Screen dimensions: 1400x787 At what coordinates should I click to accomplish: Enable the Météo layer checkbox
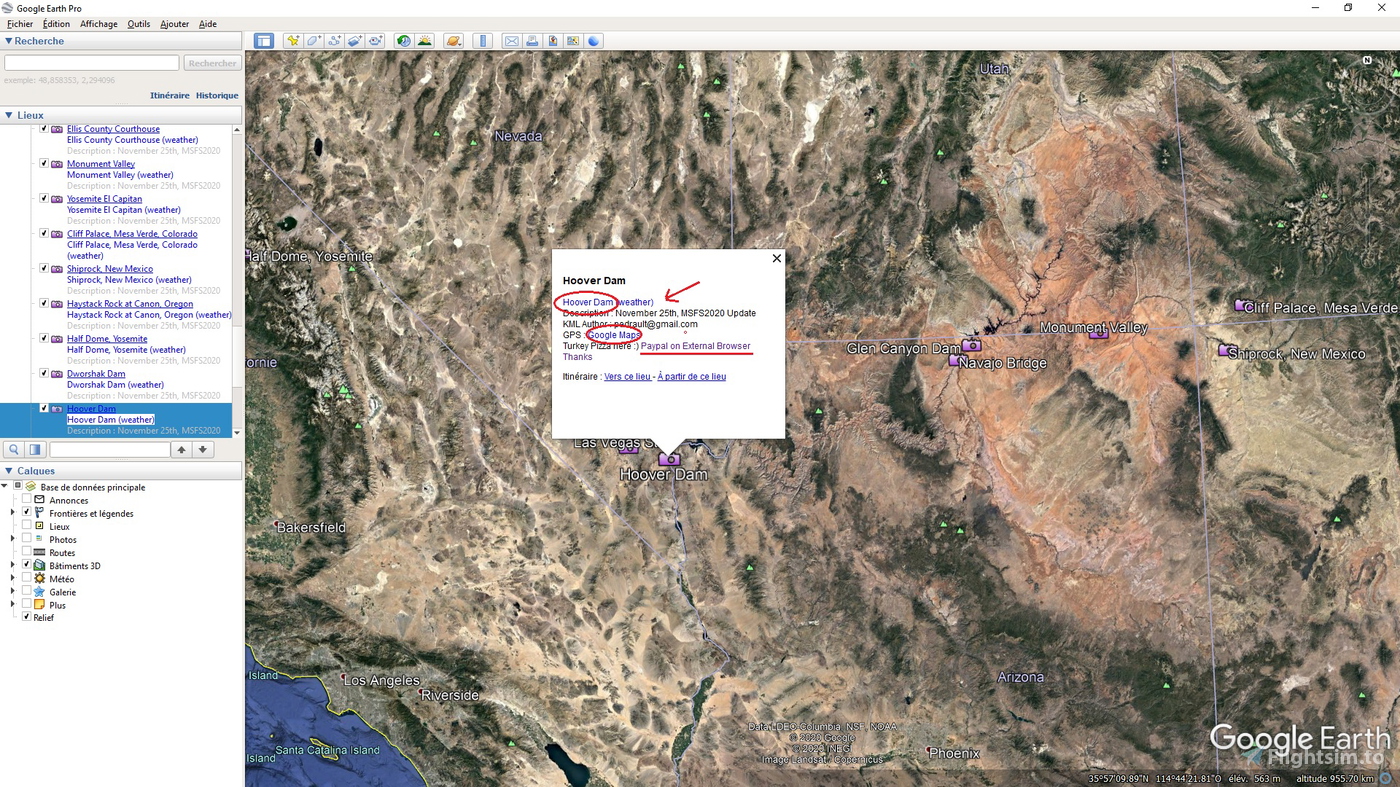25,578
